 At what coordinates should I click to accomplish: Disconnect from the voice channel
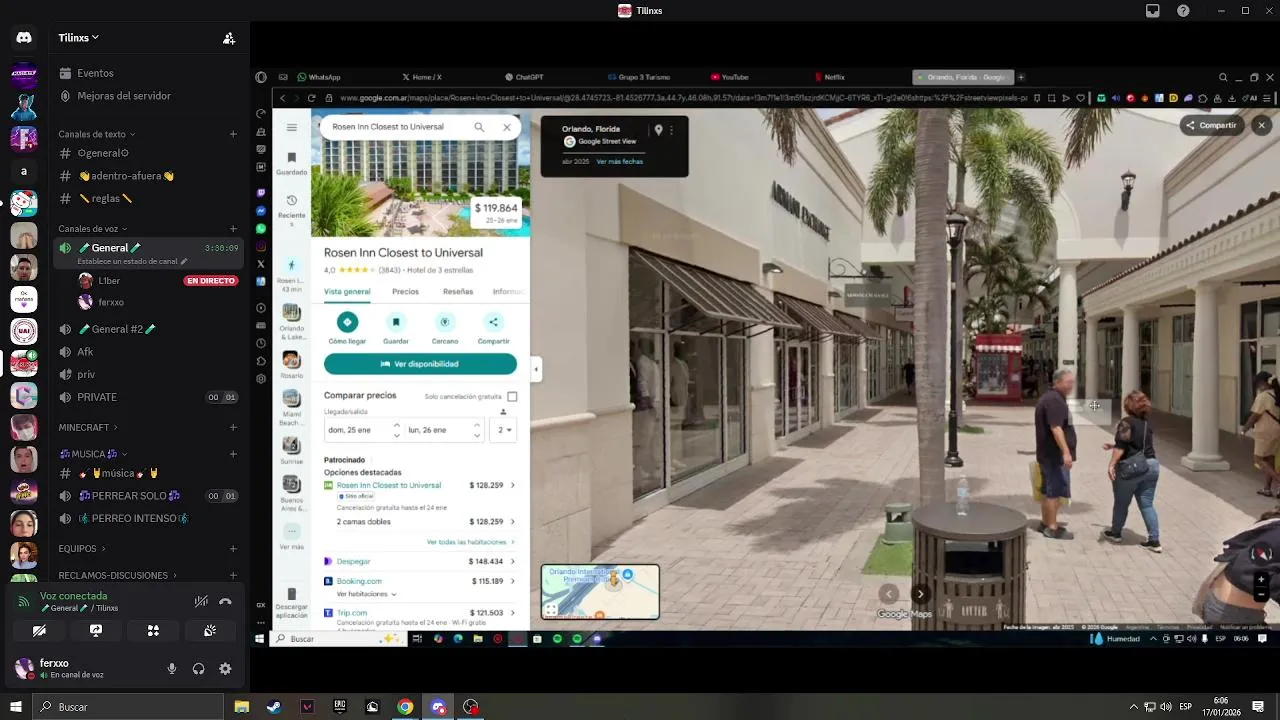tap(225, 601)
